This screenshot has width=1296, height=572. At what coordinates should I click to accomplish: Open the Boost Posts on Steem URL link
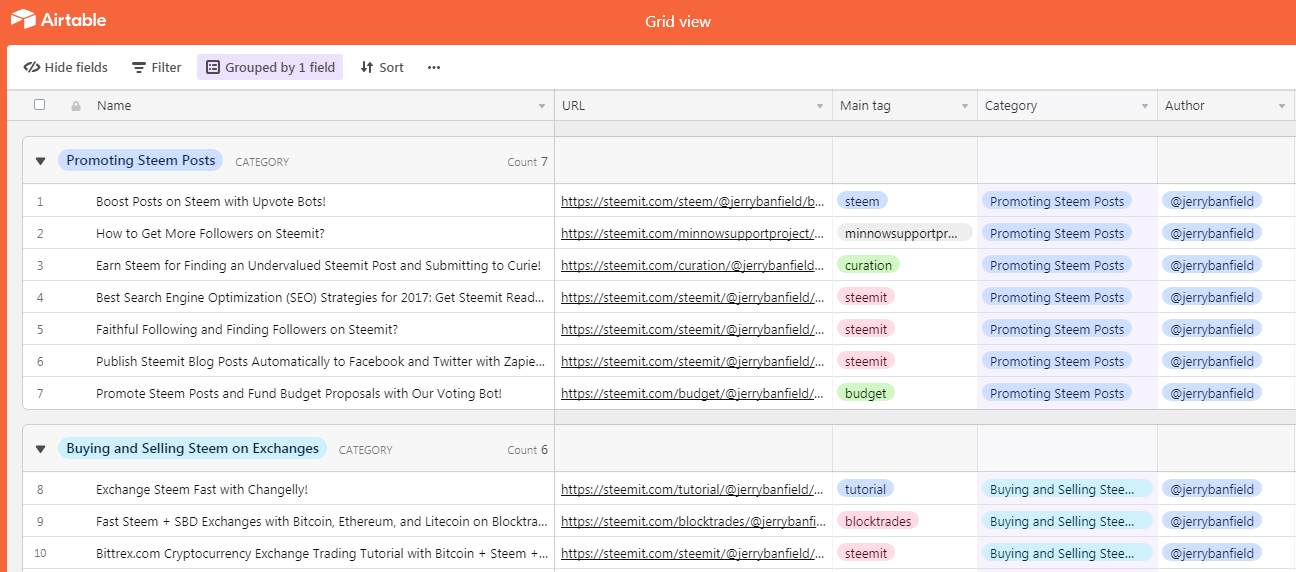tap(694, 201)
